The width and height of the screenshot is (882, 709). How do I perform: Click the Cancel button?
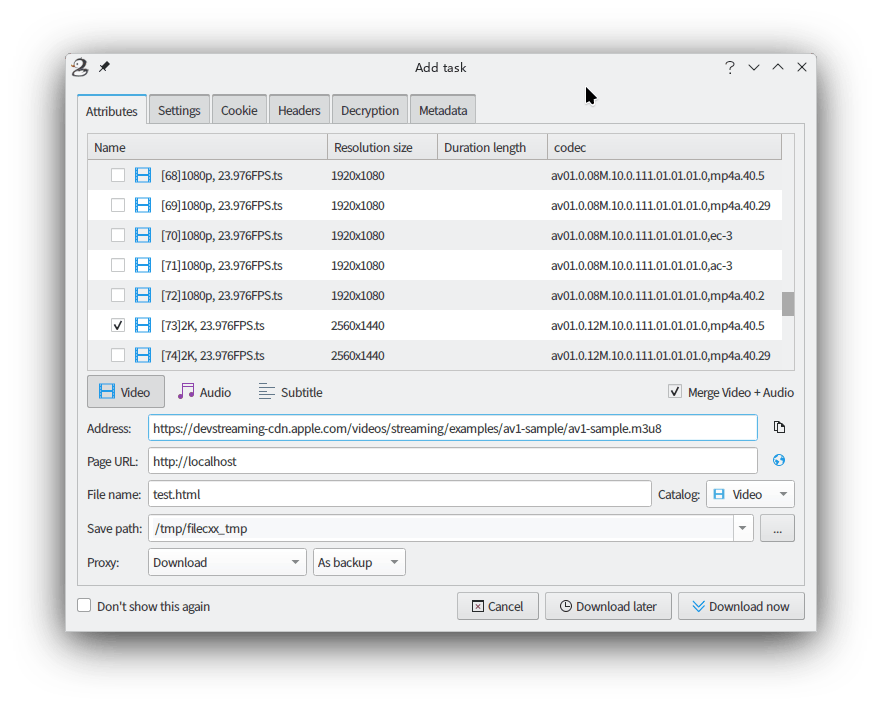tap(497, 606)
